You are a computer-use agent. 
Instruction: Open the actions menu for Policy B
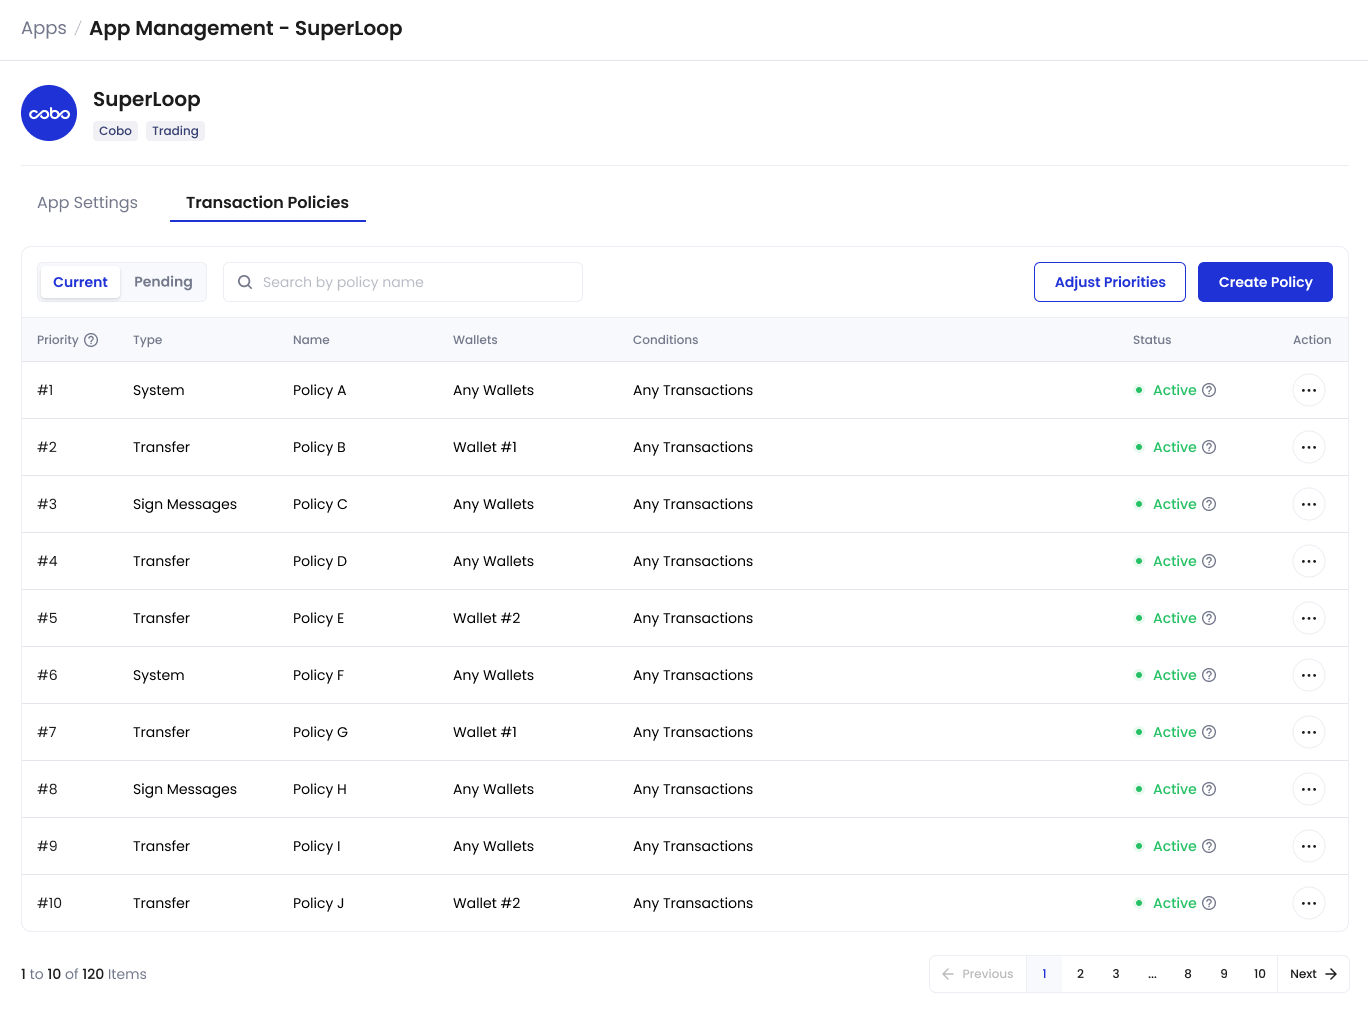(x=1308, y=447)
